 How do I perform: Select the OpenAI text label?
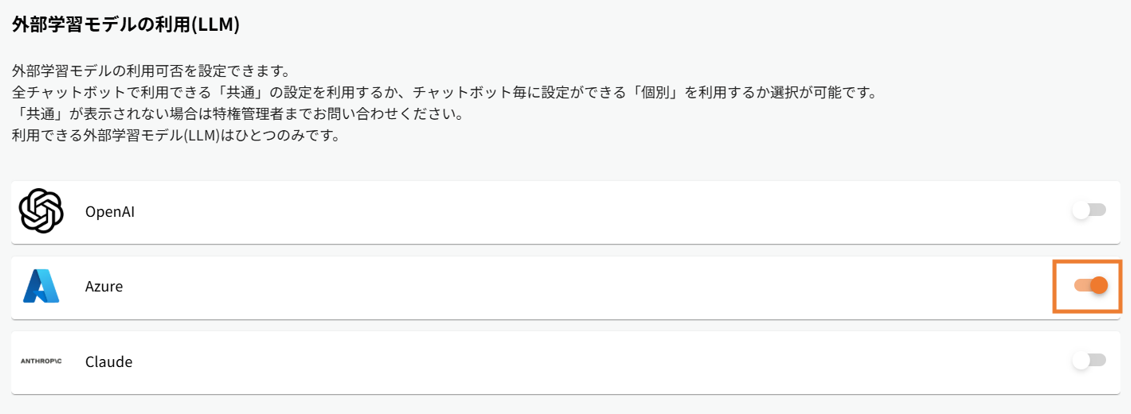(x=110, y=212)
